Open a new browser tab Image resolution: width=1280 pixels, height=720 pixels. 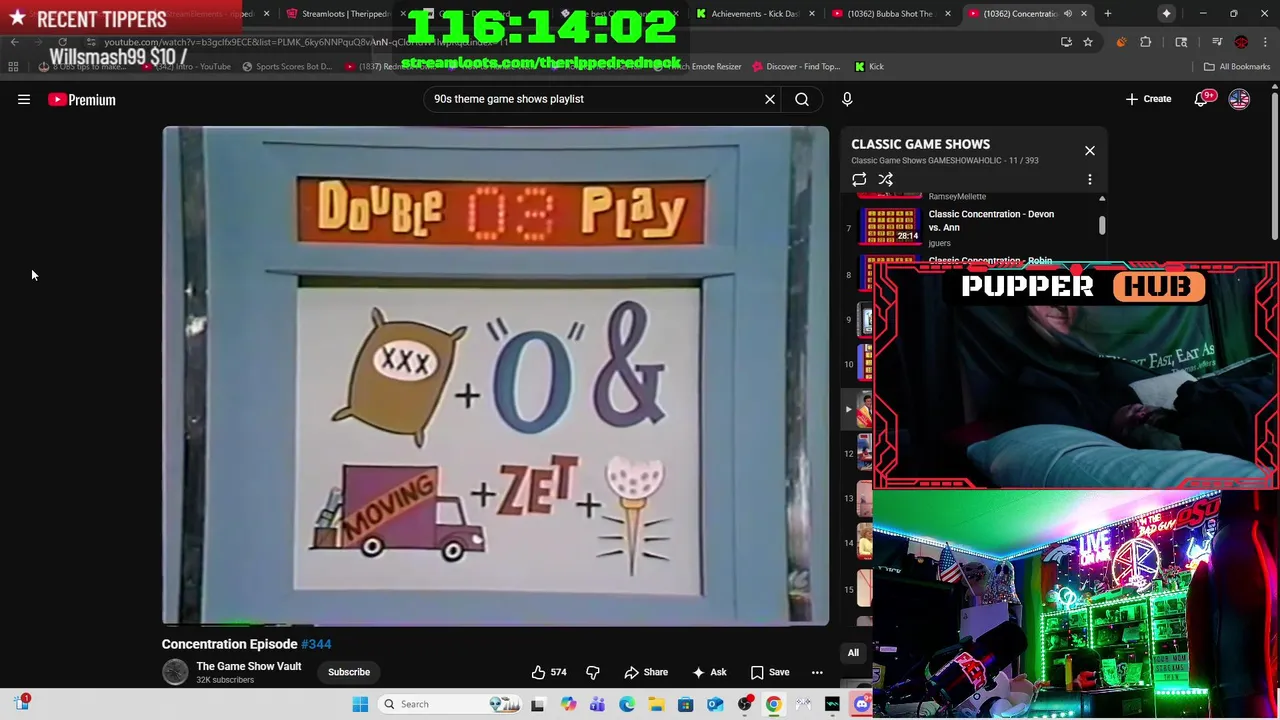pyautogui.click(x=1108, y=14)
